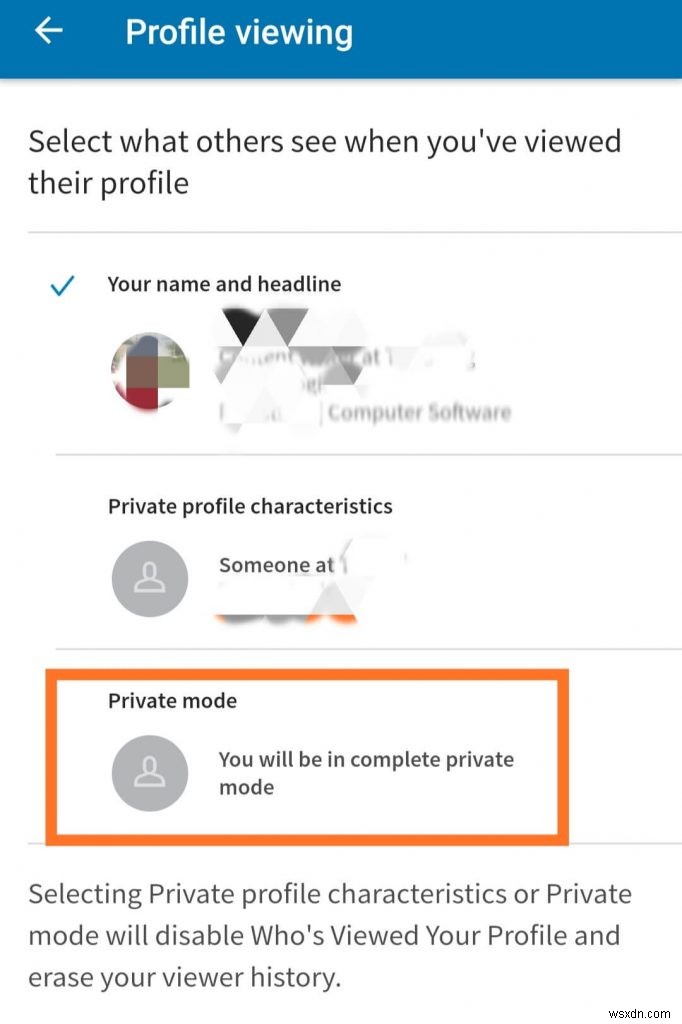The height and width of the screenshot is (1024, 682).
Task: Click the LinkedIn back navigation icon
Action: click(x=47, y=32)
